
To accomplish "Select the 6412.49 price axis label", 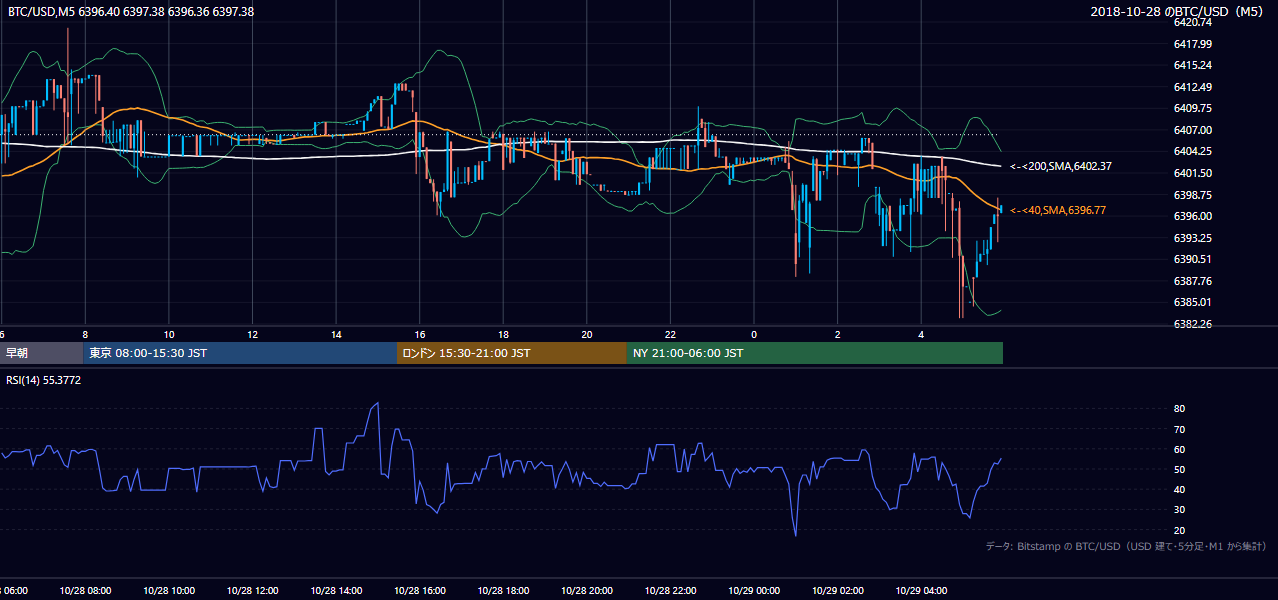I will coord(1193,87).
